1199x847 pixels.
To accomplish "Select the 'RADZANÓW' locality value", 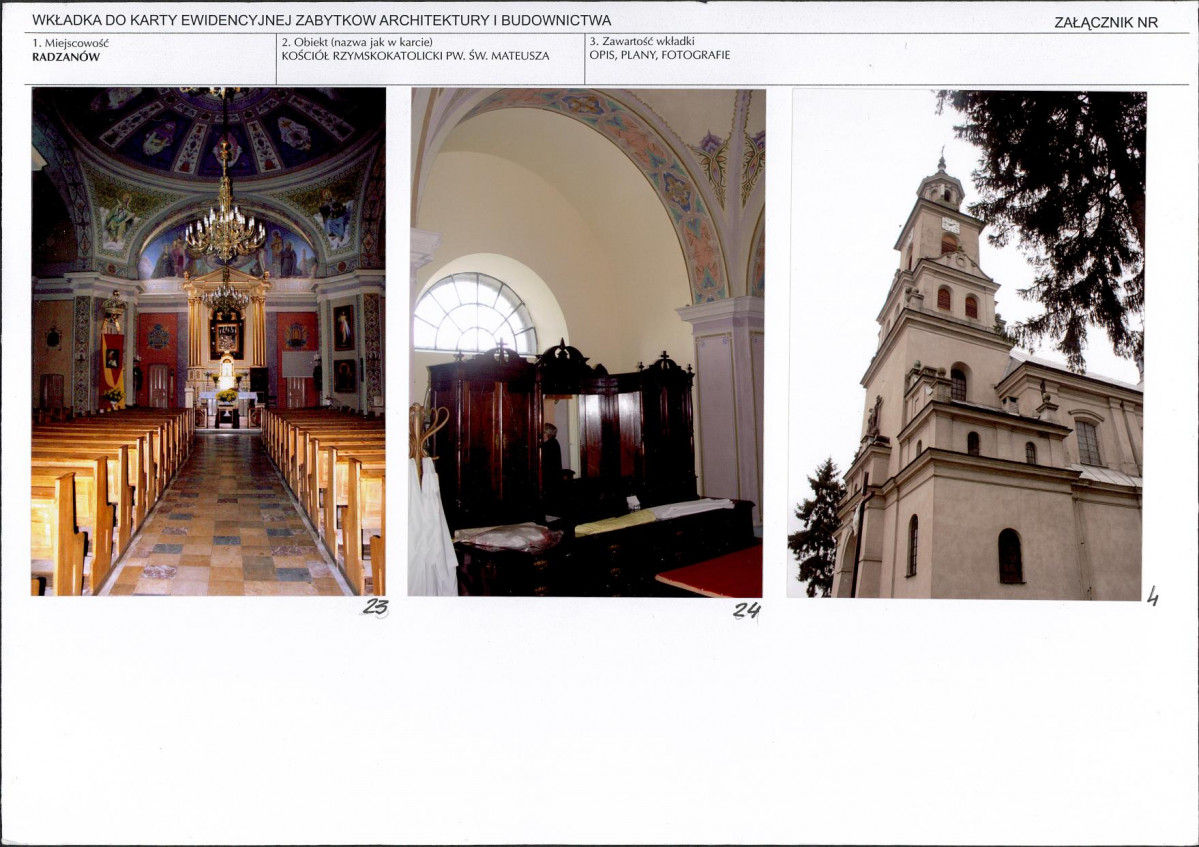I will (66, 57).
